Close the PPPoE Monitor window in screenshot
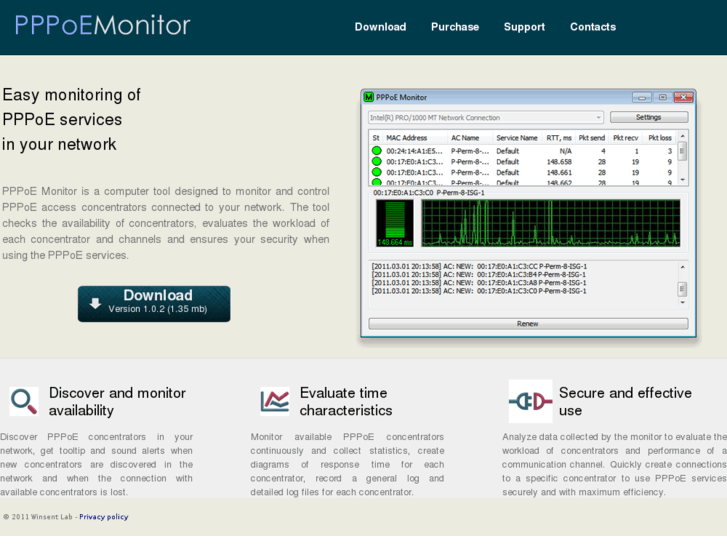 tap(683, 97)
